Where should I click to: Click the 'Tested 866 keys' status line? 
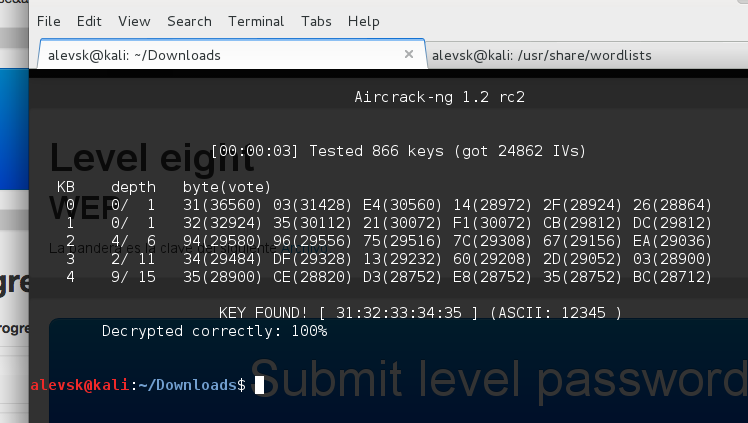tap(398, 151)
